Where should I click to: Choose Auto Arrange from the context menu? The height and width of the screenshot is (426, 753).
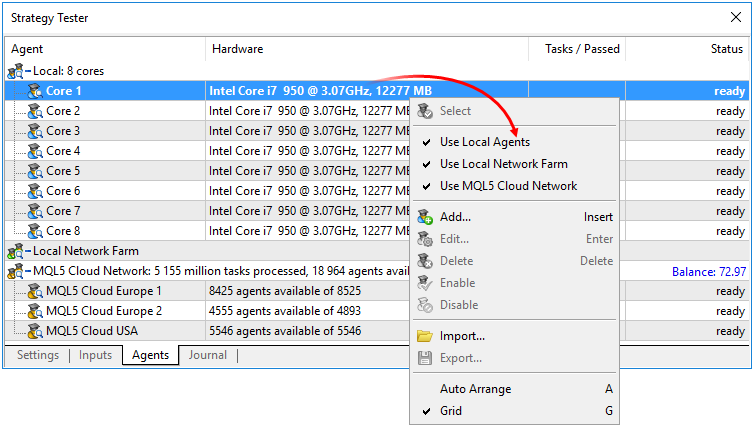click(515, 389)
